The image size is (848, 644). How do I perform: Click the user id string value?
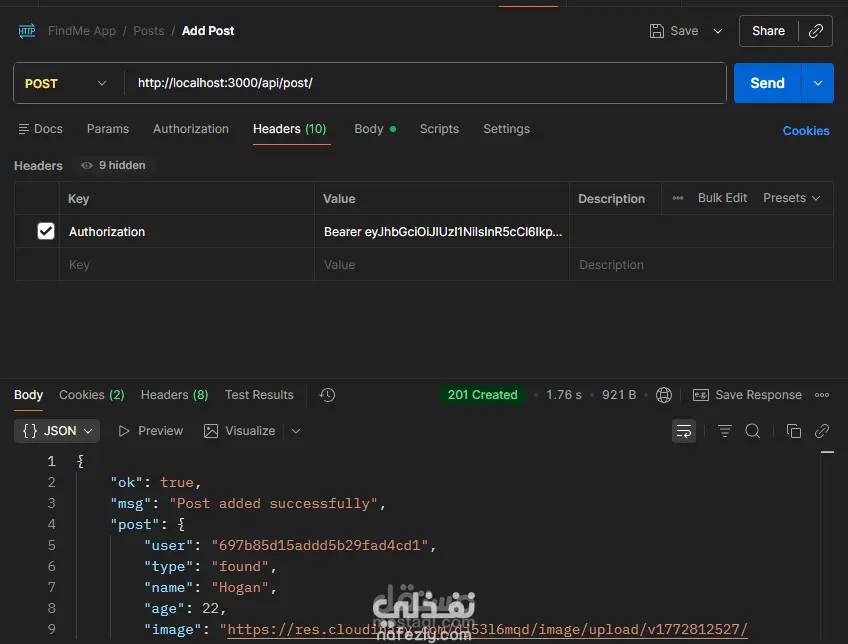point(320,545)
